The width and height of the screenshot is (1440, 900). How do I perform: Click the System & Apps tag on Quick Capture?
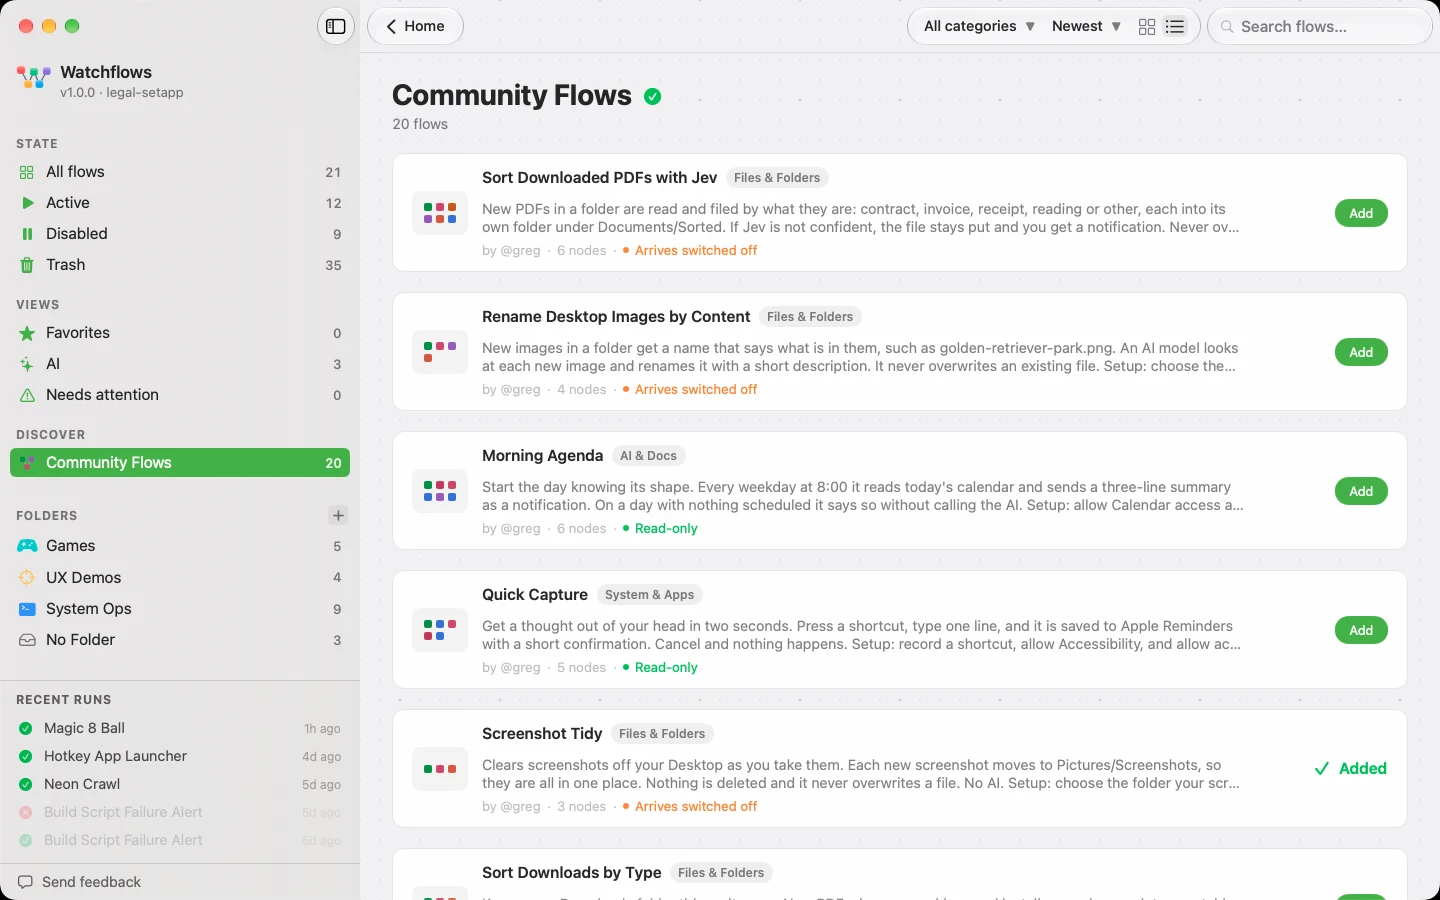649,595
